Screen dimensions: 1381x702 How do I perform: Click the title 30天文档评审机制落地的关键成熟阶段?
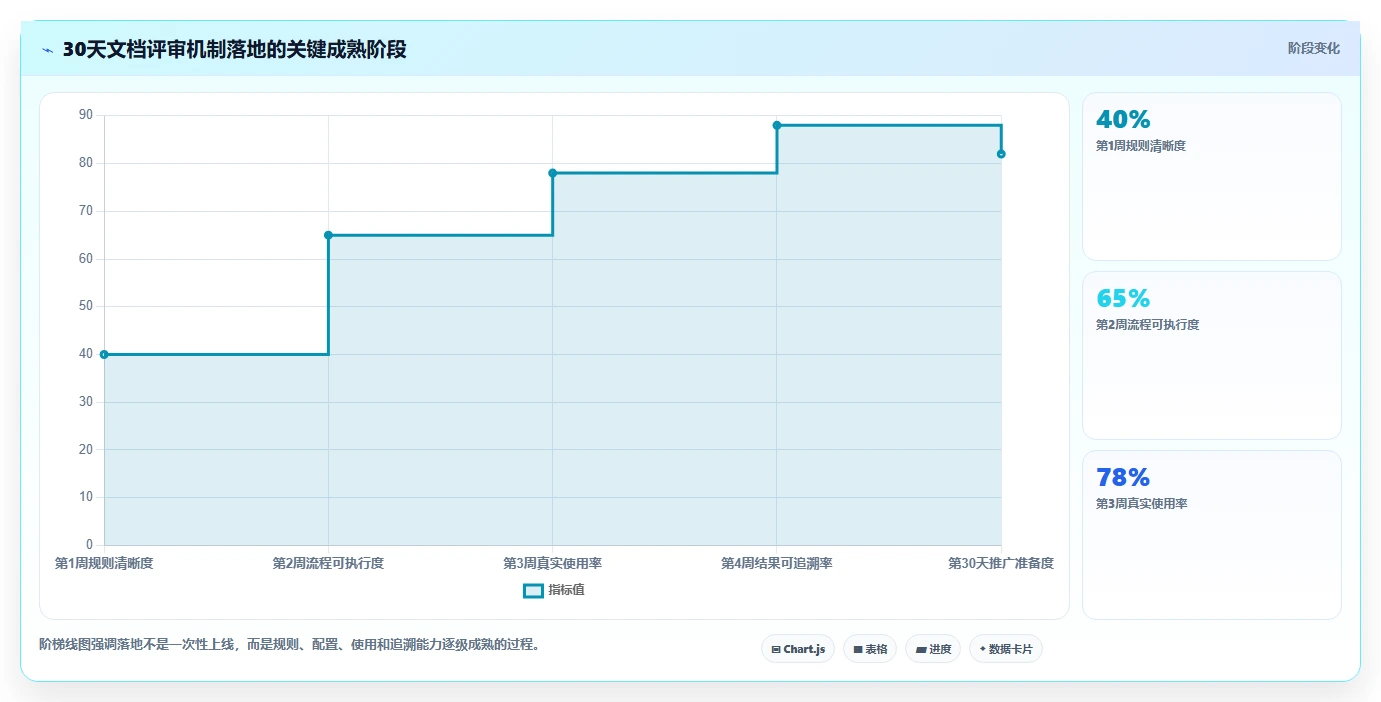(x=235, y=49)
